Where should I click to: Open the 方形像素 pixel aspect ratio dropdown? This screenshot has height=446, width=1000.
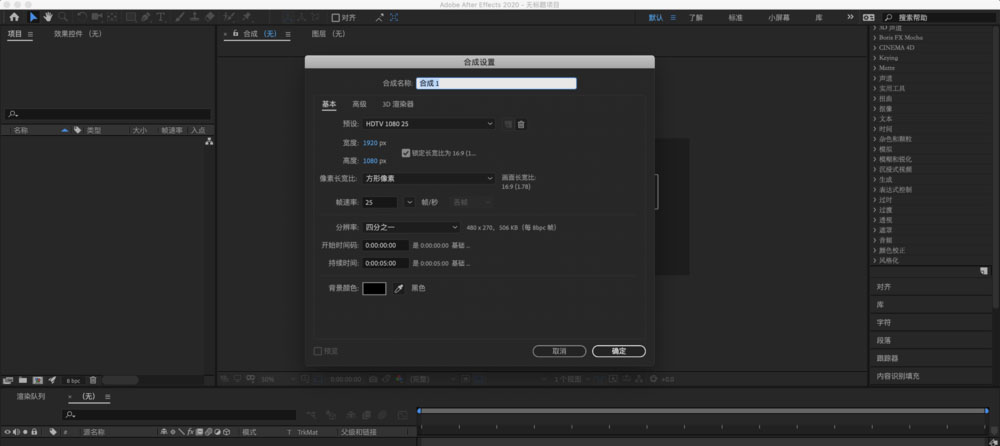428,178
